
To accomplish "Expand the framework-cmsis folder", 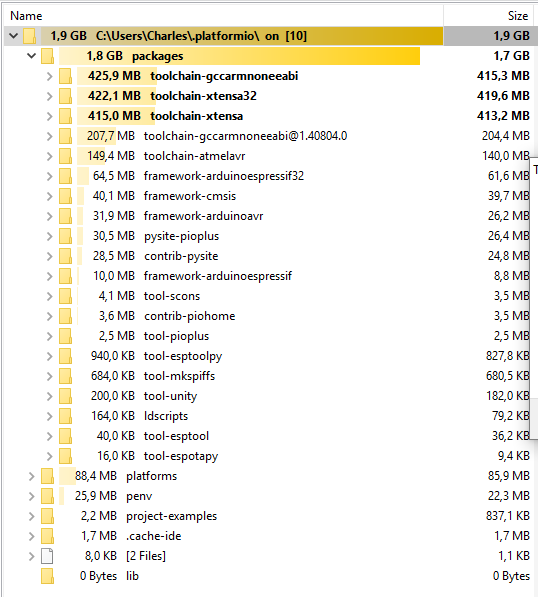I will (49, 196).
